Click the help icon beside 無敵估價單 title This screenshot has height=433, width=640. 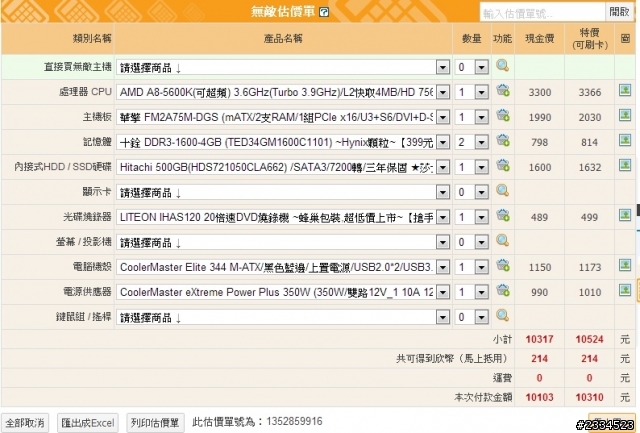point(324,12)
